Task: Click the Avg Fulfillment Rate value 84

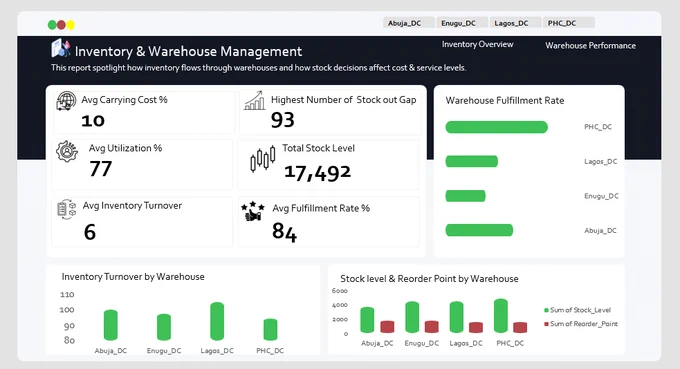Action: [x=284, y=232]
